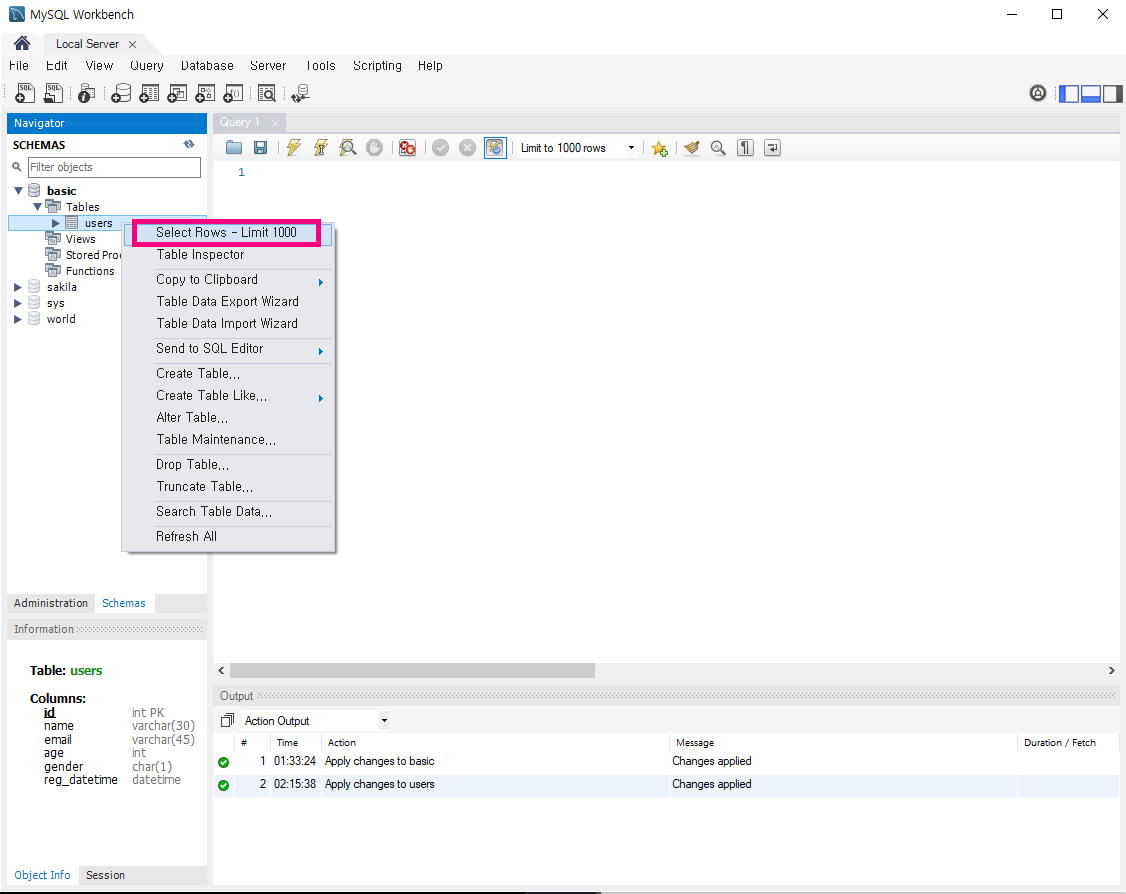Choose Table Data Export Wizard
The width and height of the screenshot is (1126, 894).
coord(228,302)
